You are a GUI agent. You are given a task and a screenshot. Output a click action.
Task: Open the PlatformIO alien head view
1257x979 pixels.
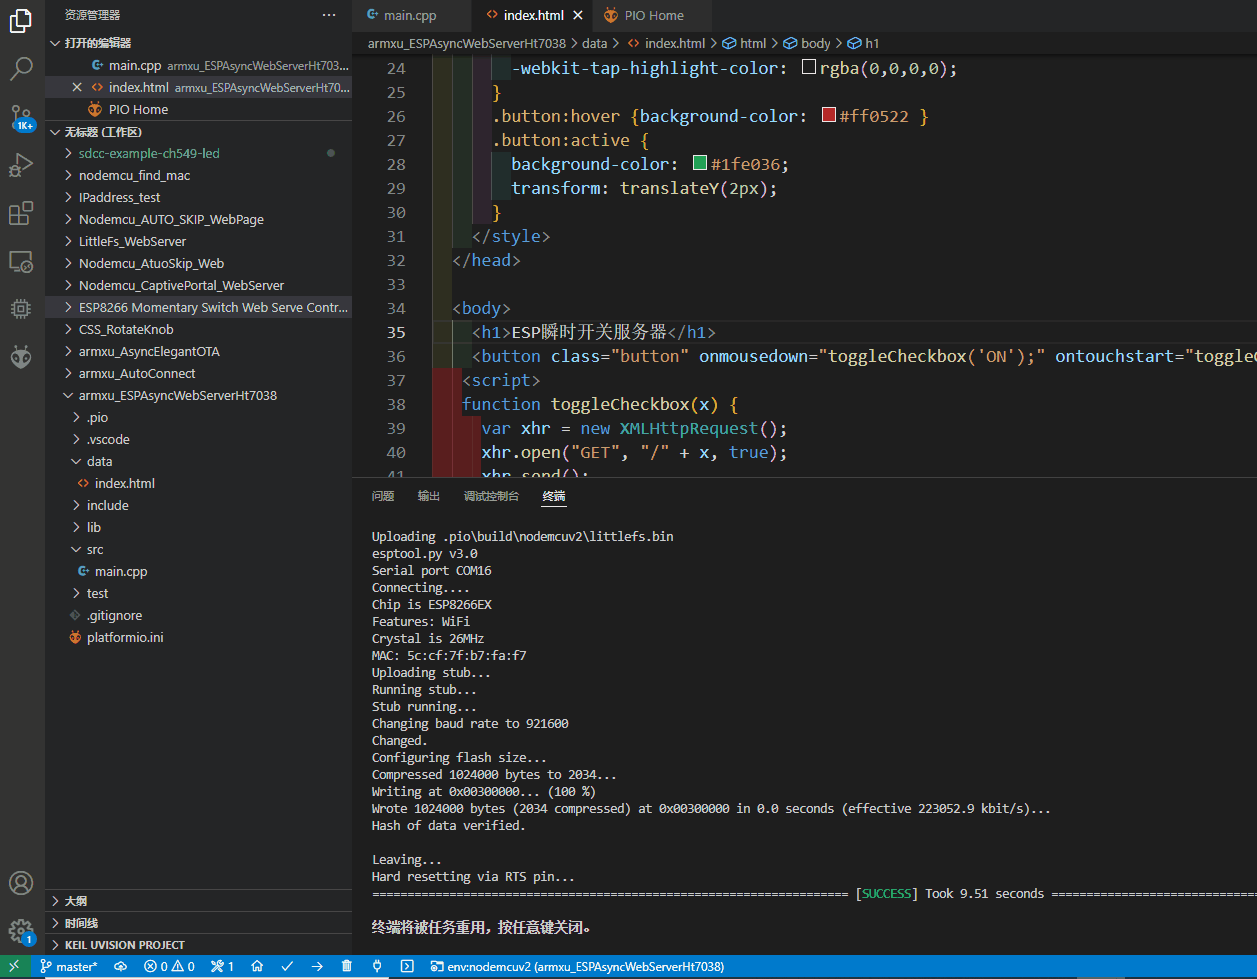click(21, 357)
